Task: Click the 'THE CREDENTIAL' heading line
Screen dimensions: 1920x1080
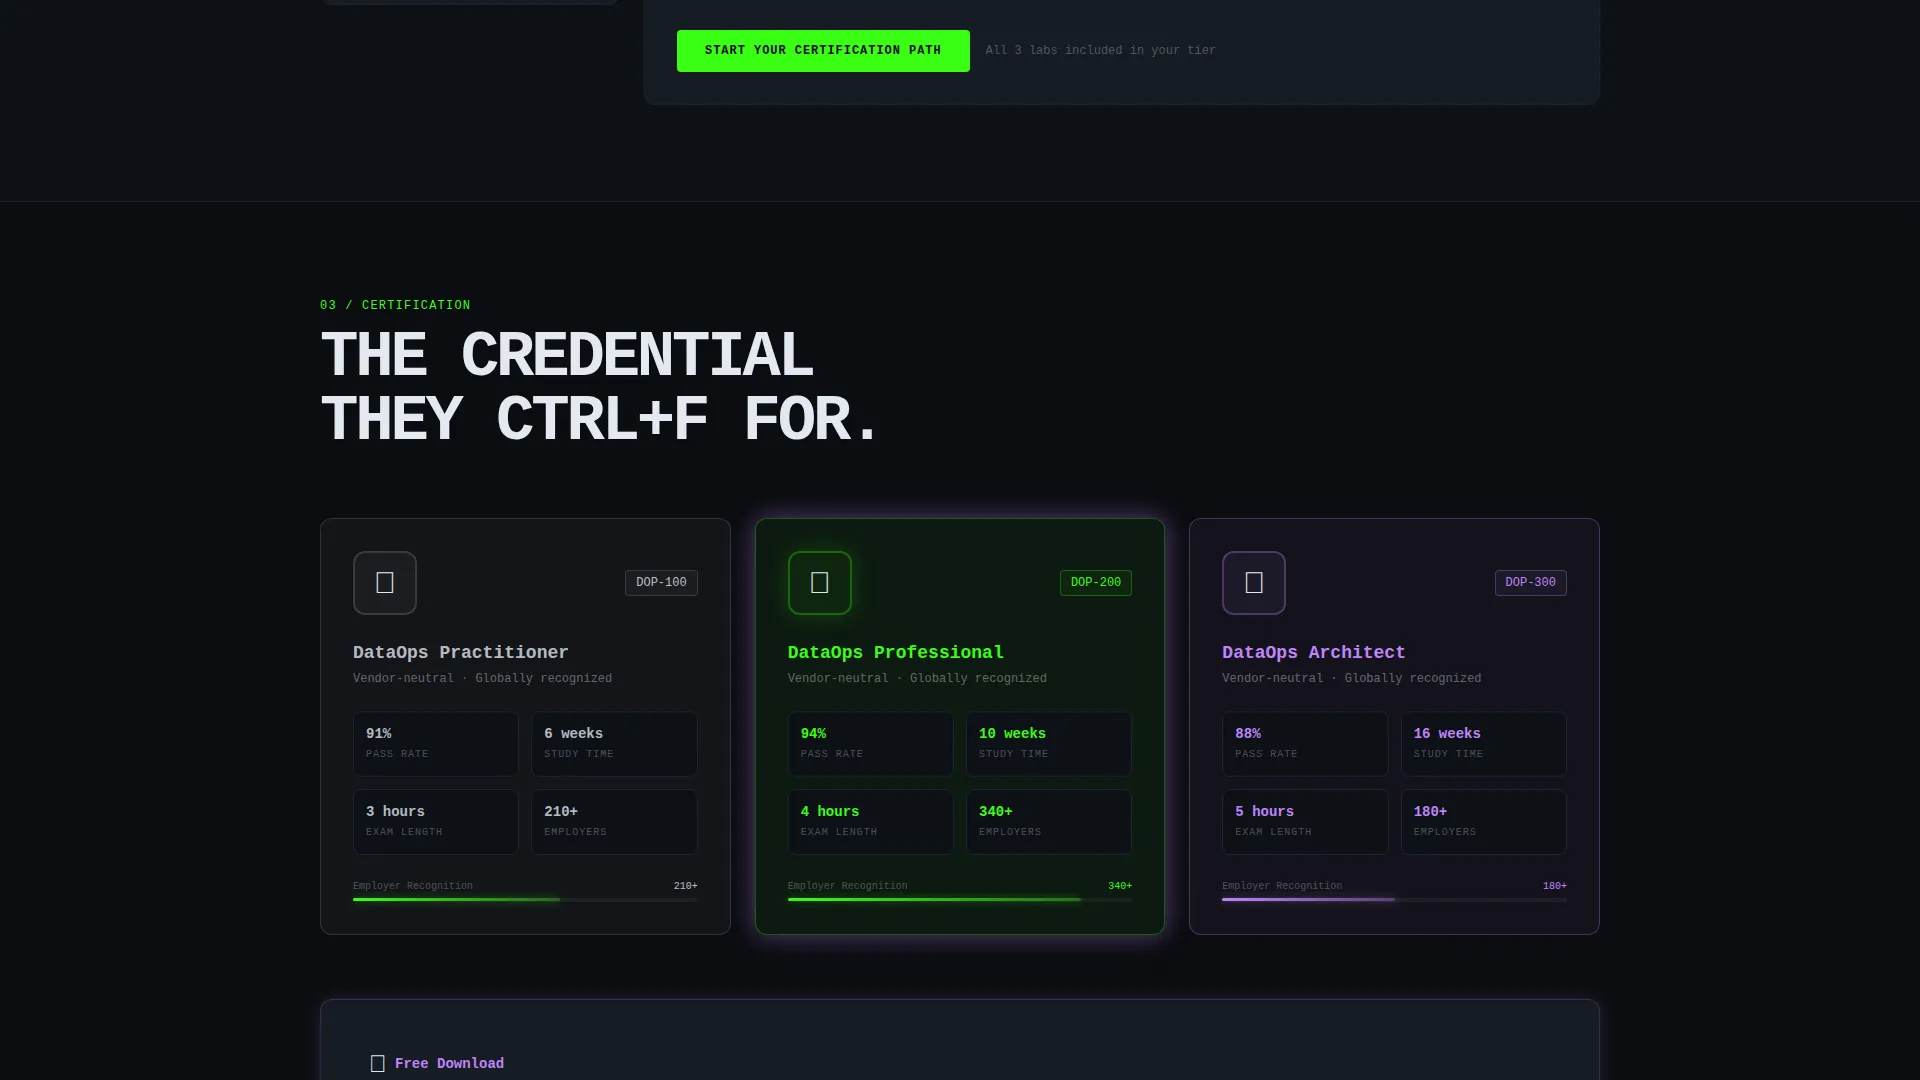Action: pos(566,356)
